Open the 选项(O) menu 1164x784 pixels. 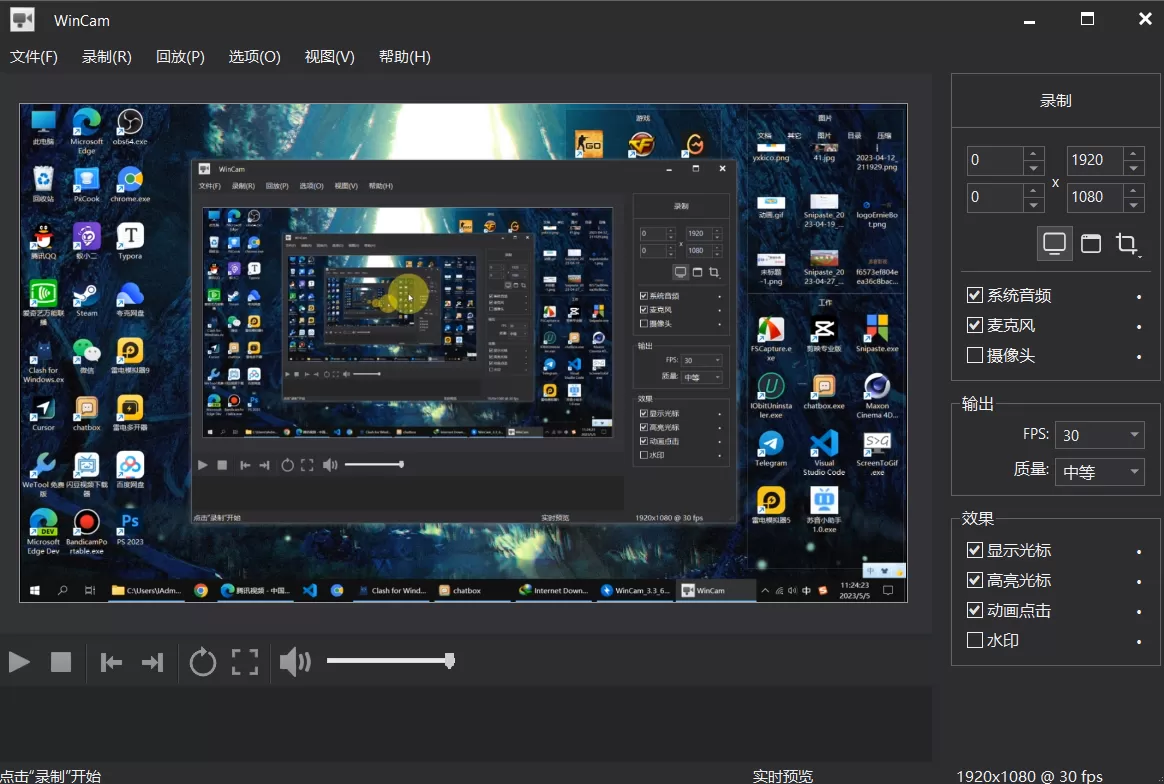point(254,57)
